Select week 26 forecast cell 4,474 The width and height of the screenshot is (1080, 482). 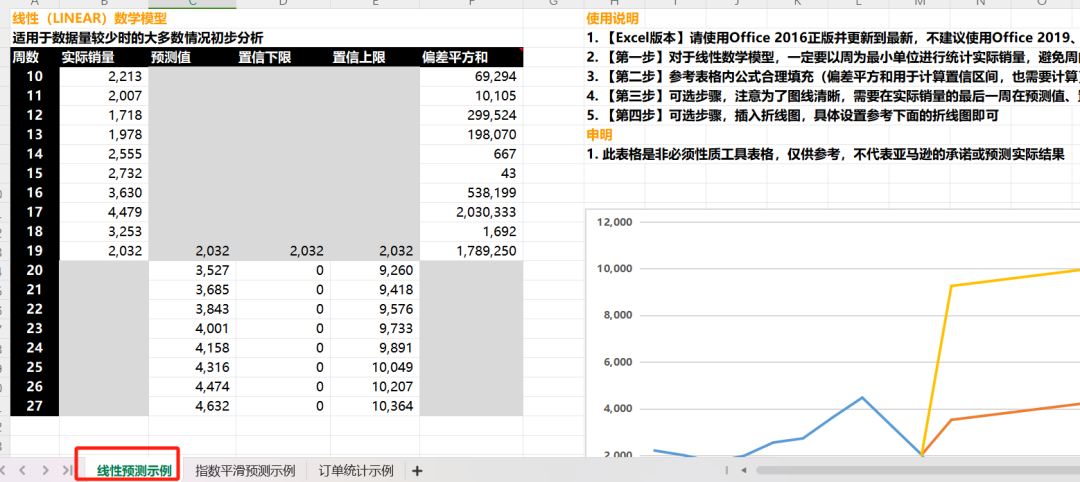[192, 387]
